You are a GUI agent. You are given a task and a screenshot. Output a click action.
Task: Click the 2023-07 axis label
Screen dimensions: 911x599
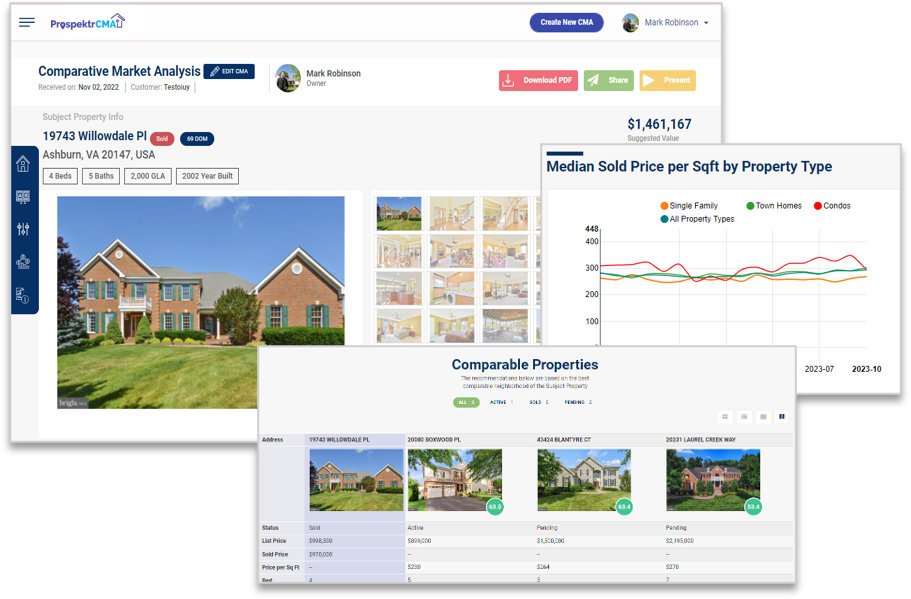pos(819,369)
